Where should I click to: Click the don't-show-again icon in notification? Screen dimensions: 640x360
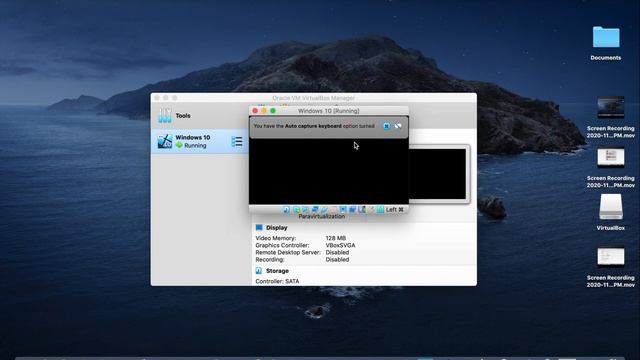click(x=398, y=126)
